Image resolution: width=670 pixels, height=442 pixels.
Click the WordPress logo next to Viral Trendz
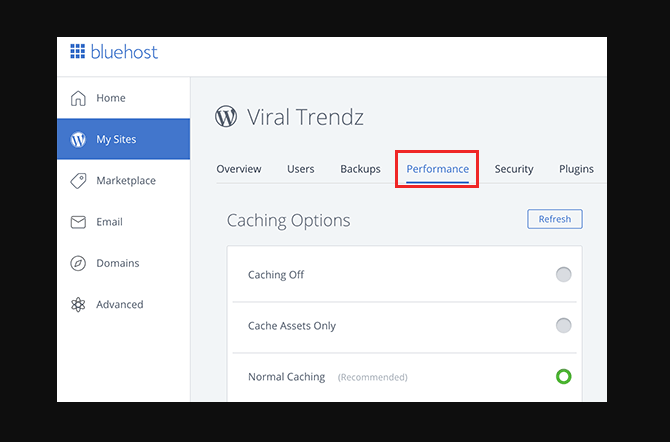[x=226, y=116]
